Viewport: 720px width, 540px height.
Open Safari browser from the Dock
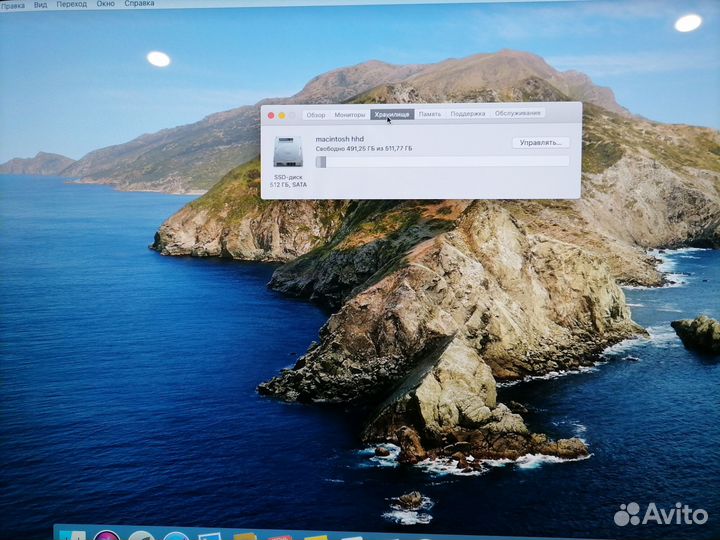point(176,536)
